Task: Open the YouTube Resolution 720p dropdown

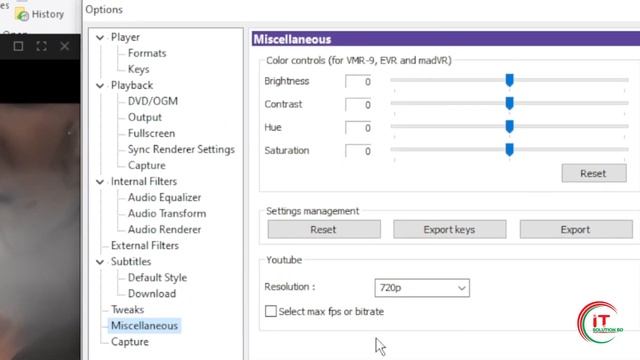Action: point(422,288)
